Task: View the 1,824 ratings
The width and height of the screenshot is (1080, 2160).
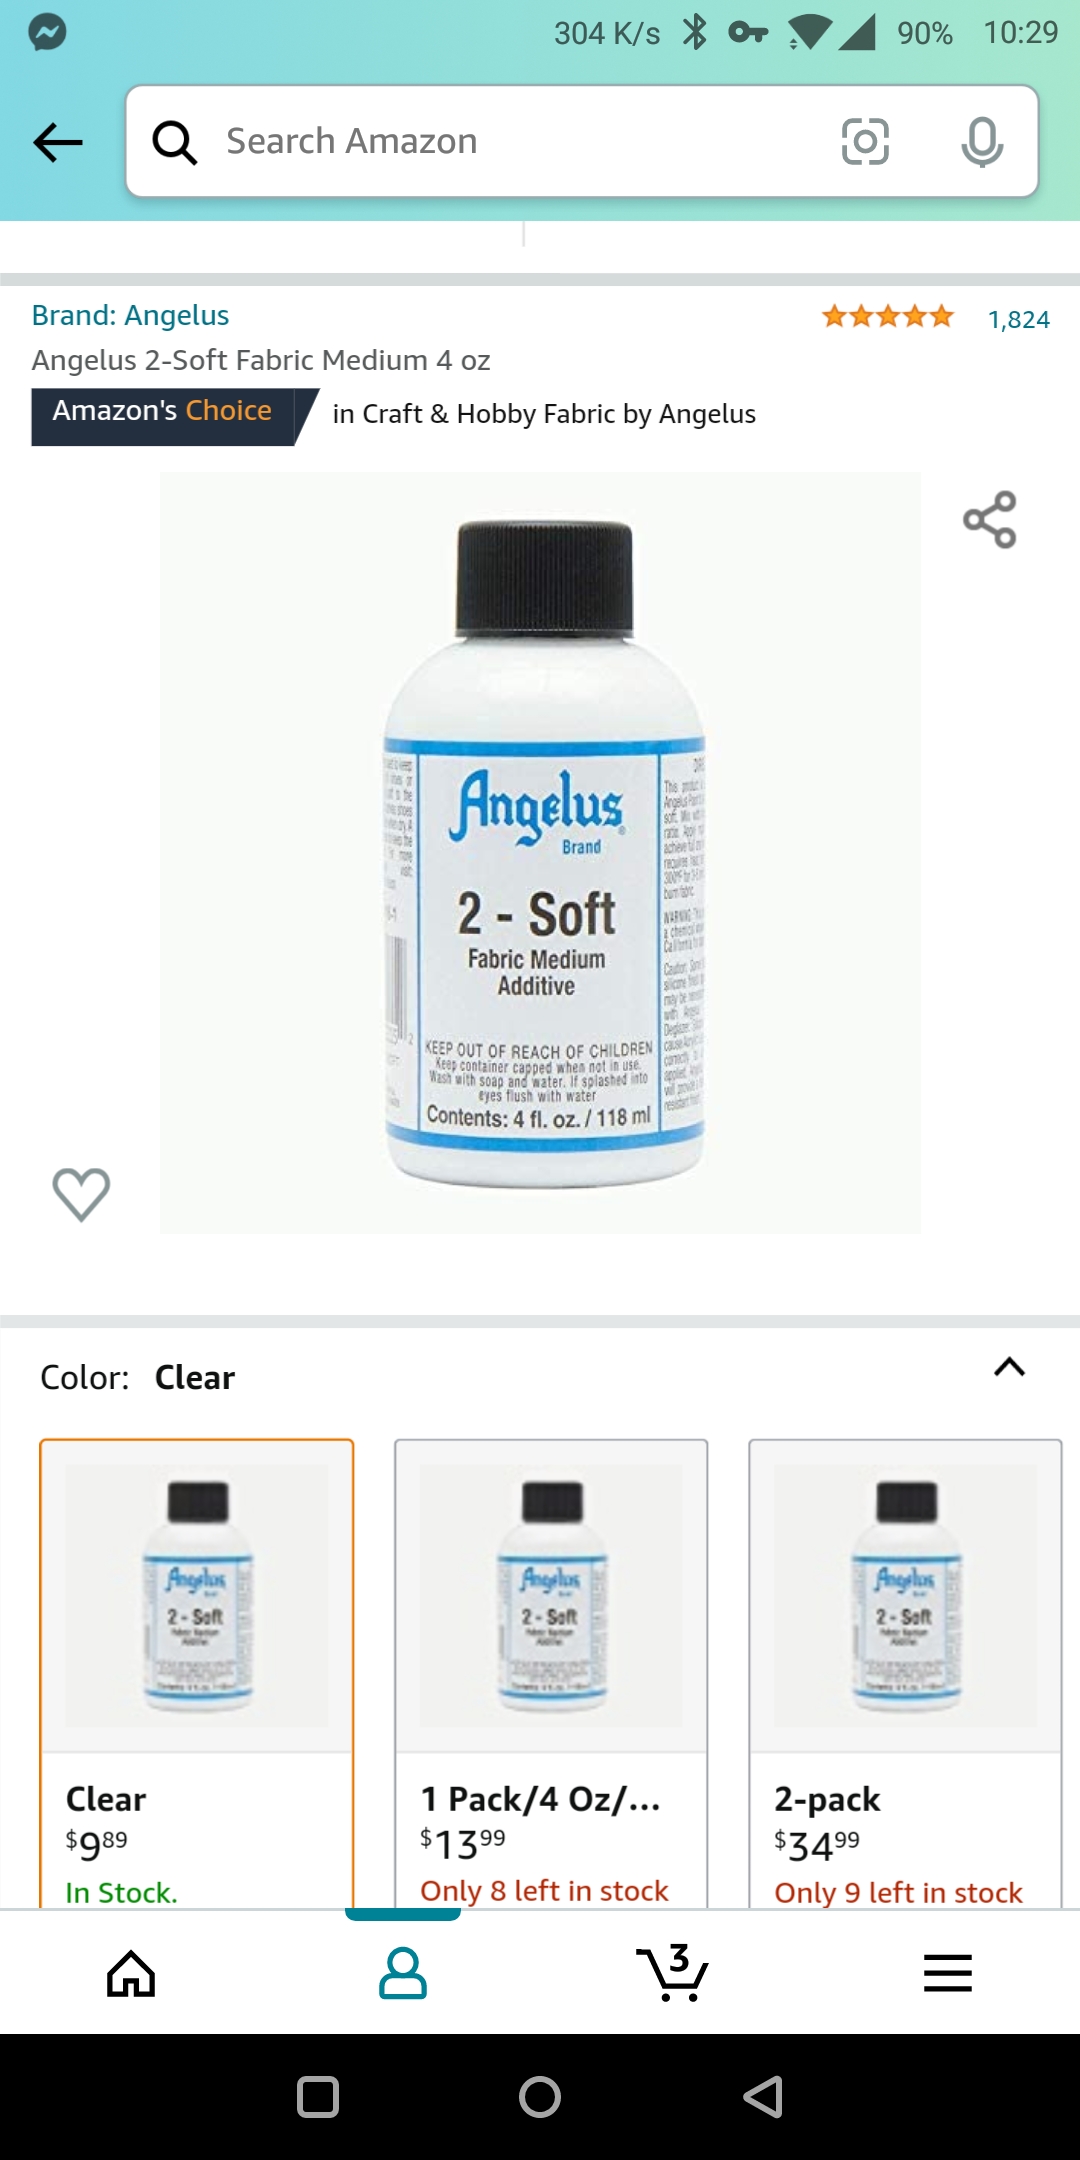Action: [1018, 319]
